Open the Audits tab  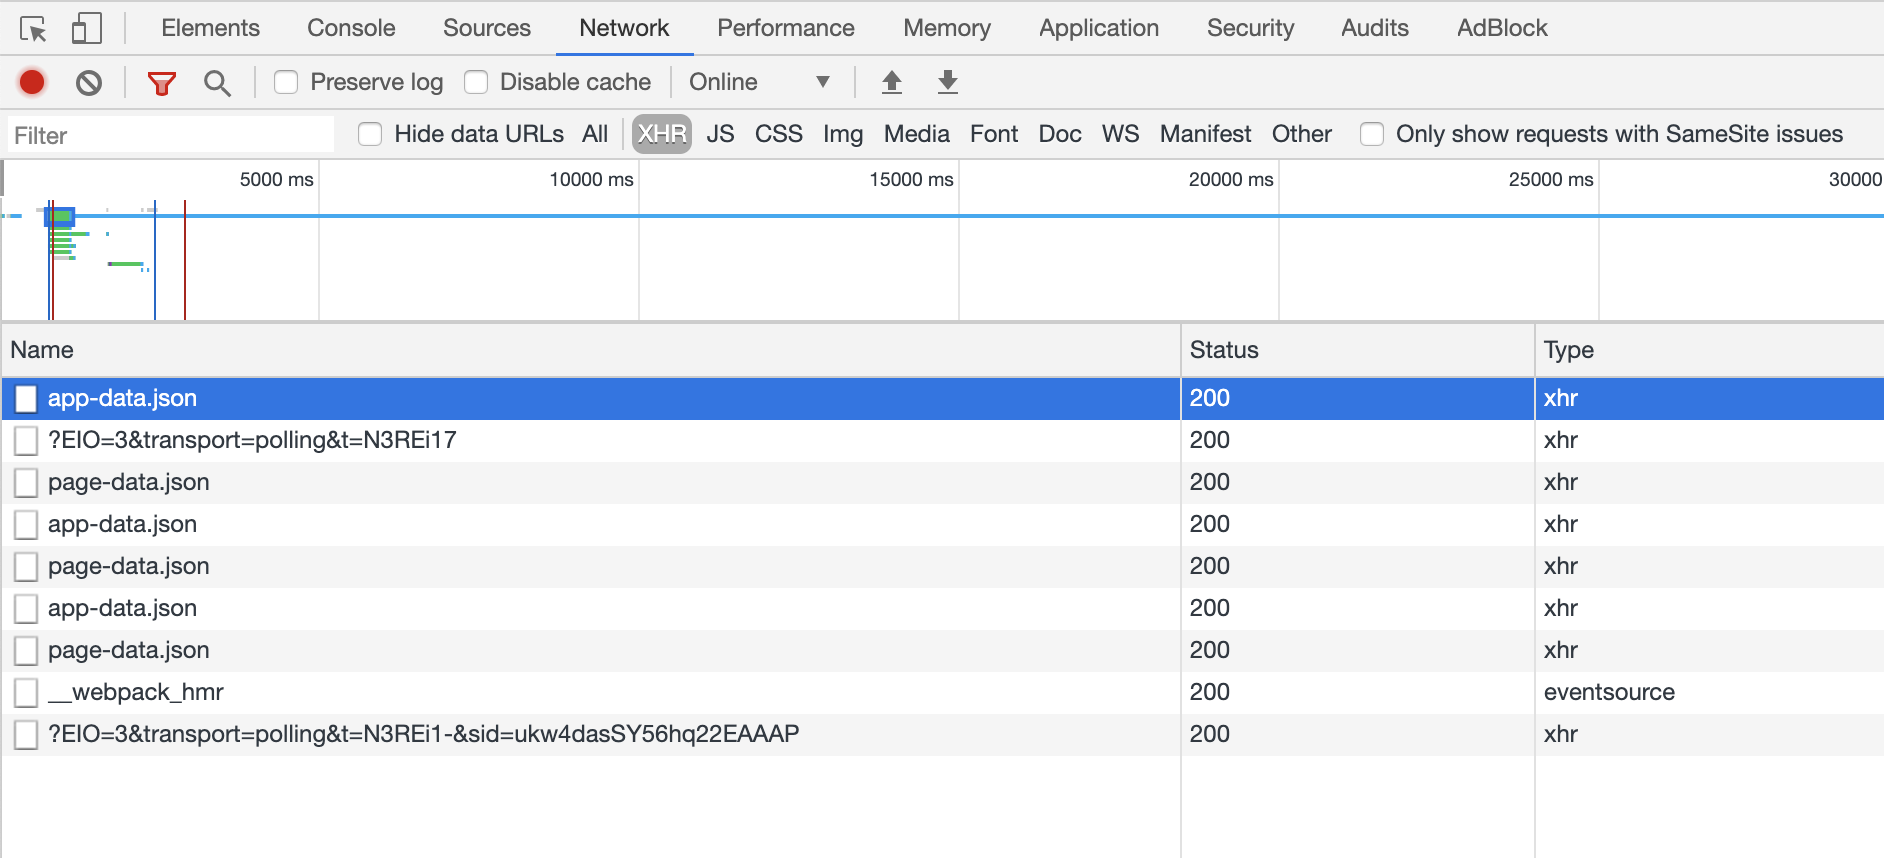tap(1375, 28)
